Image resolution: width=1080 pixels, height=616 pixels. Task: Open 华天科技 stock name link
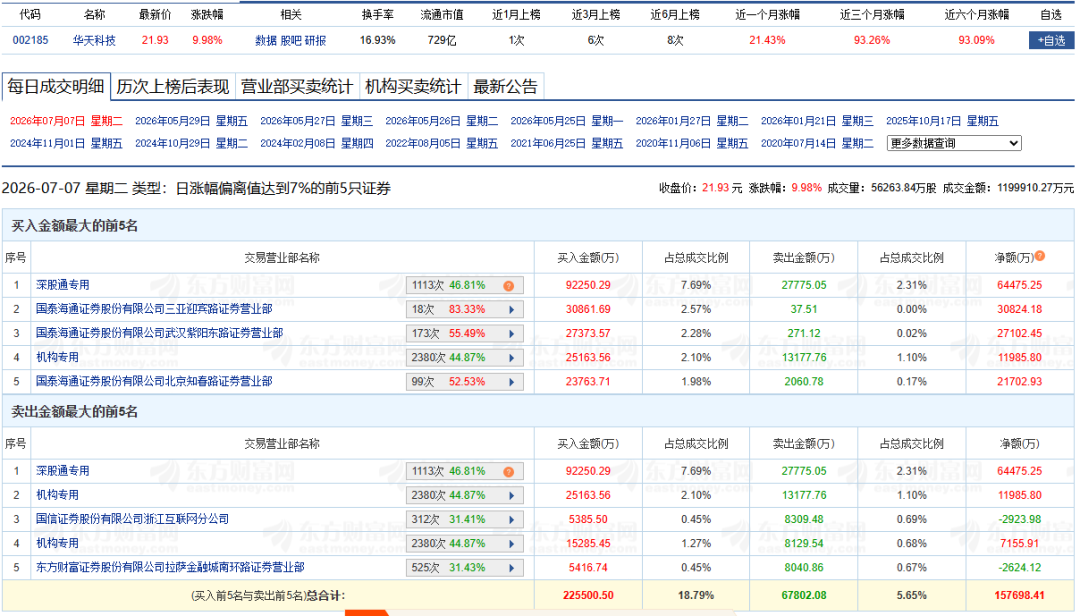coord(94,41)
